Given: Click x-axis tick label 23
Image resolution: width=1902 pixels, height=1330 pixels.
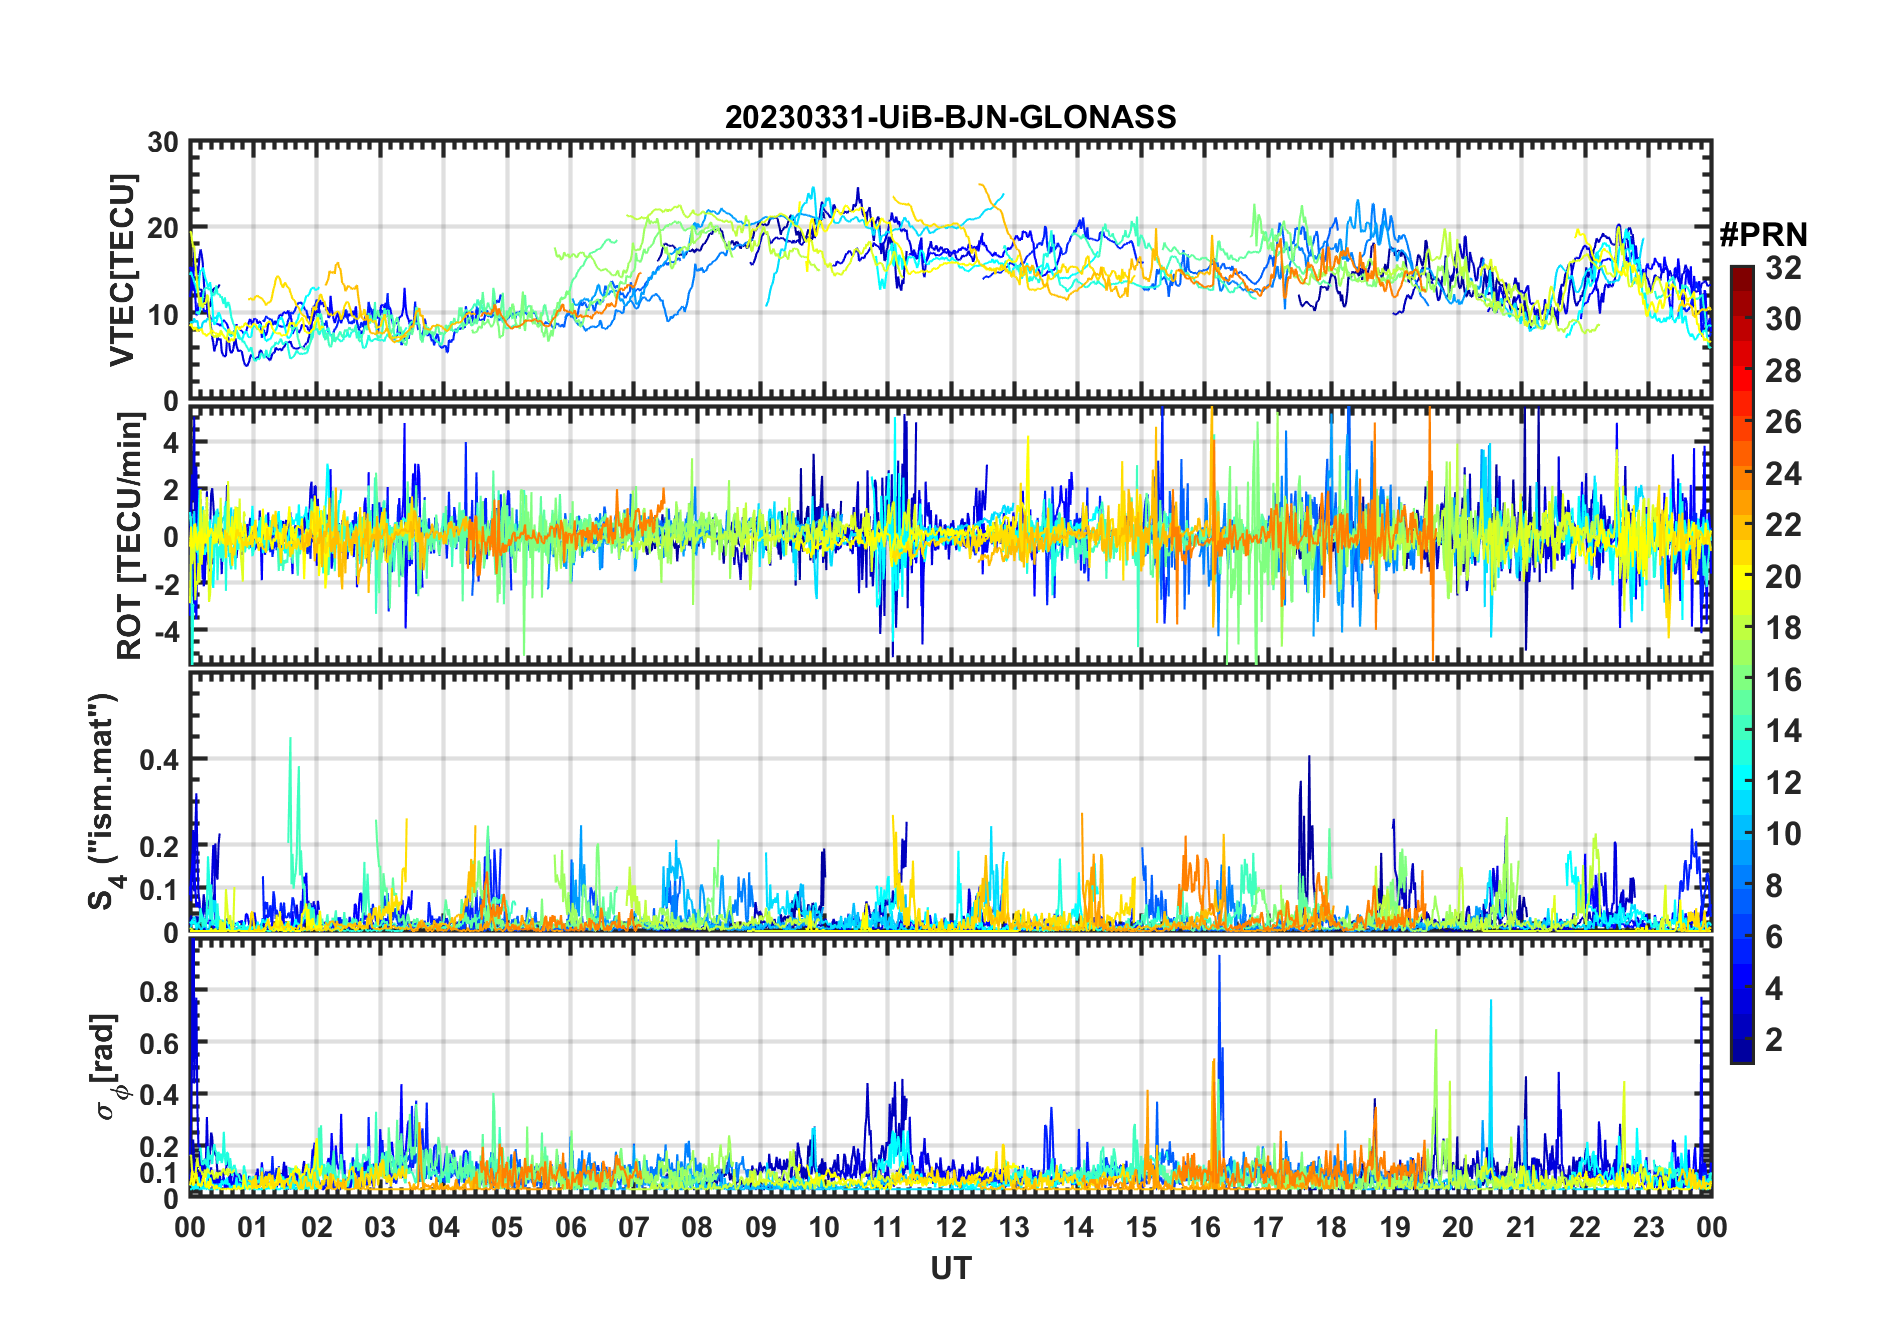Looking at the screenshot, I should 1648,1227.
